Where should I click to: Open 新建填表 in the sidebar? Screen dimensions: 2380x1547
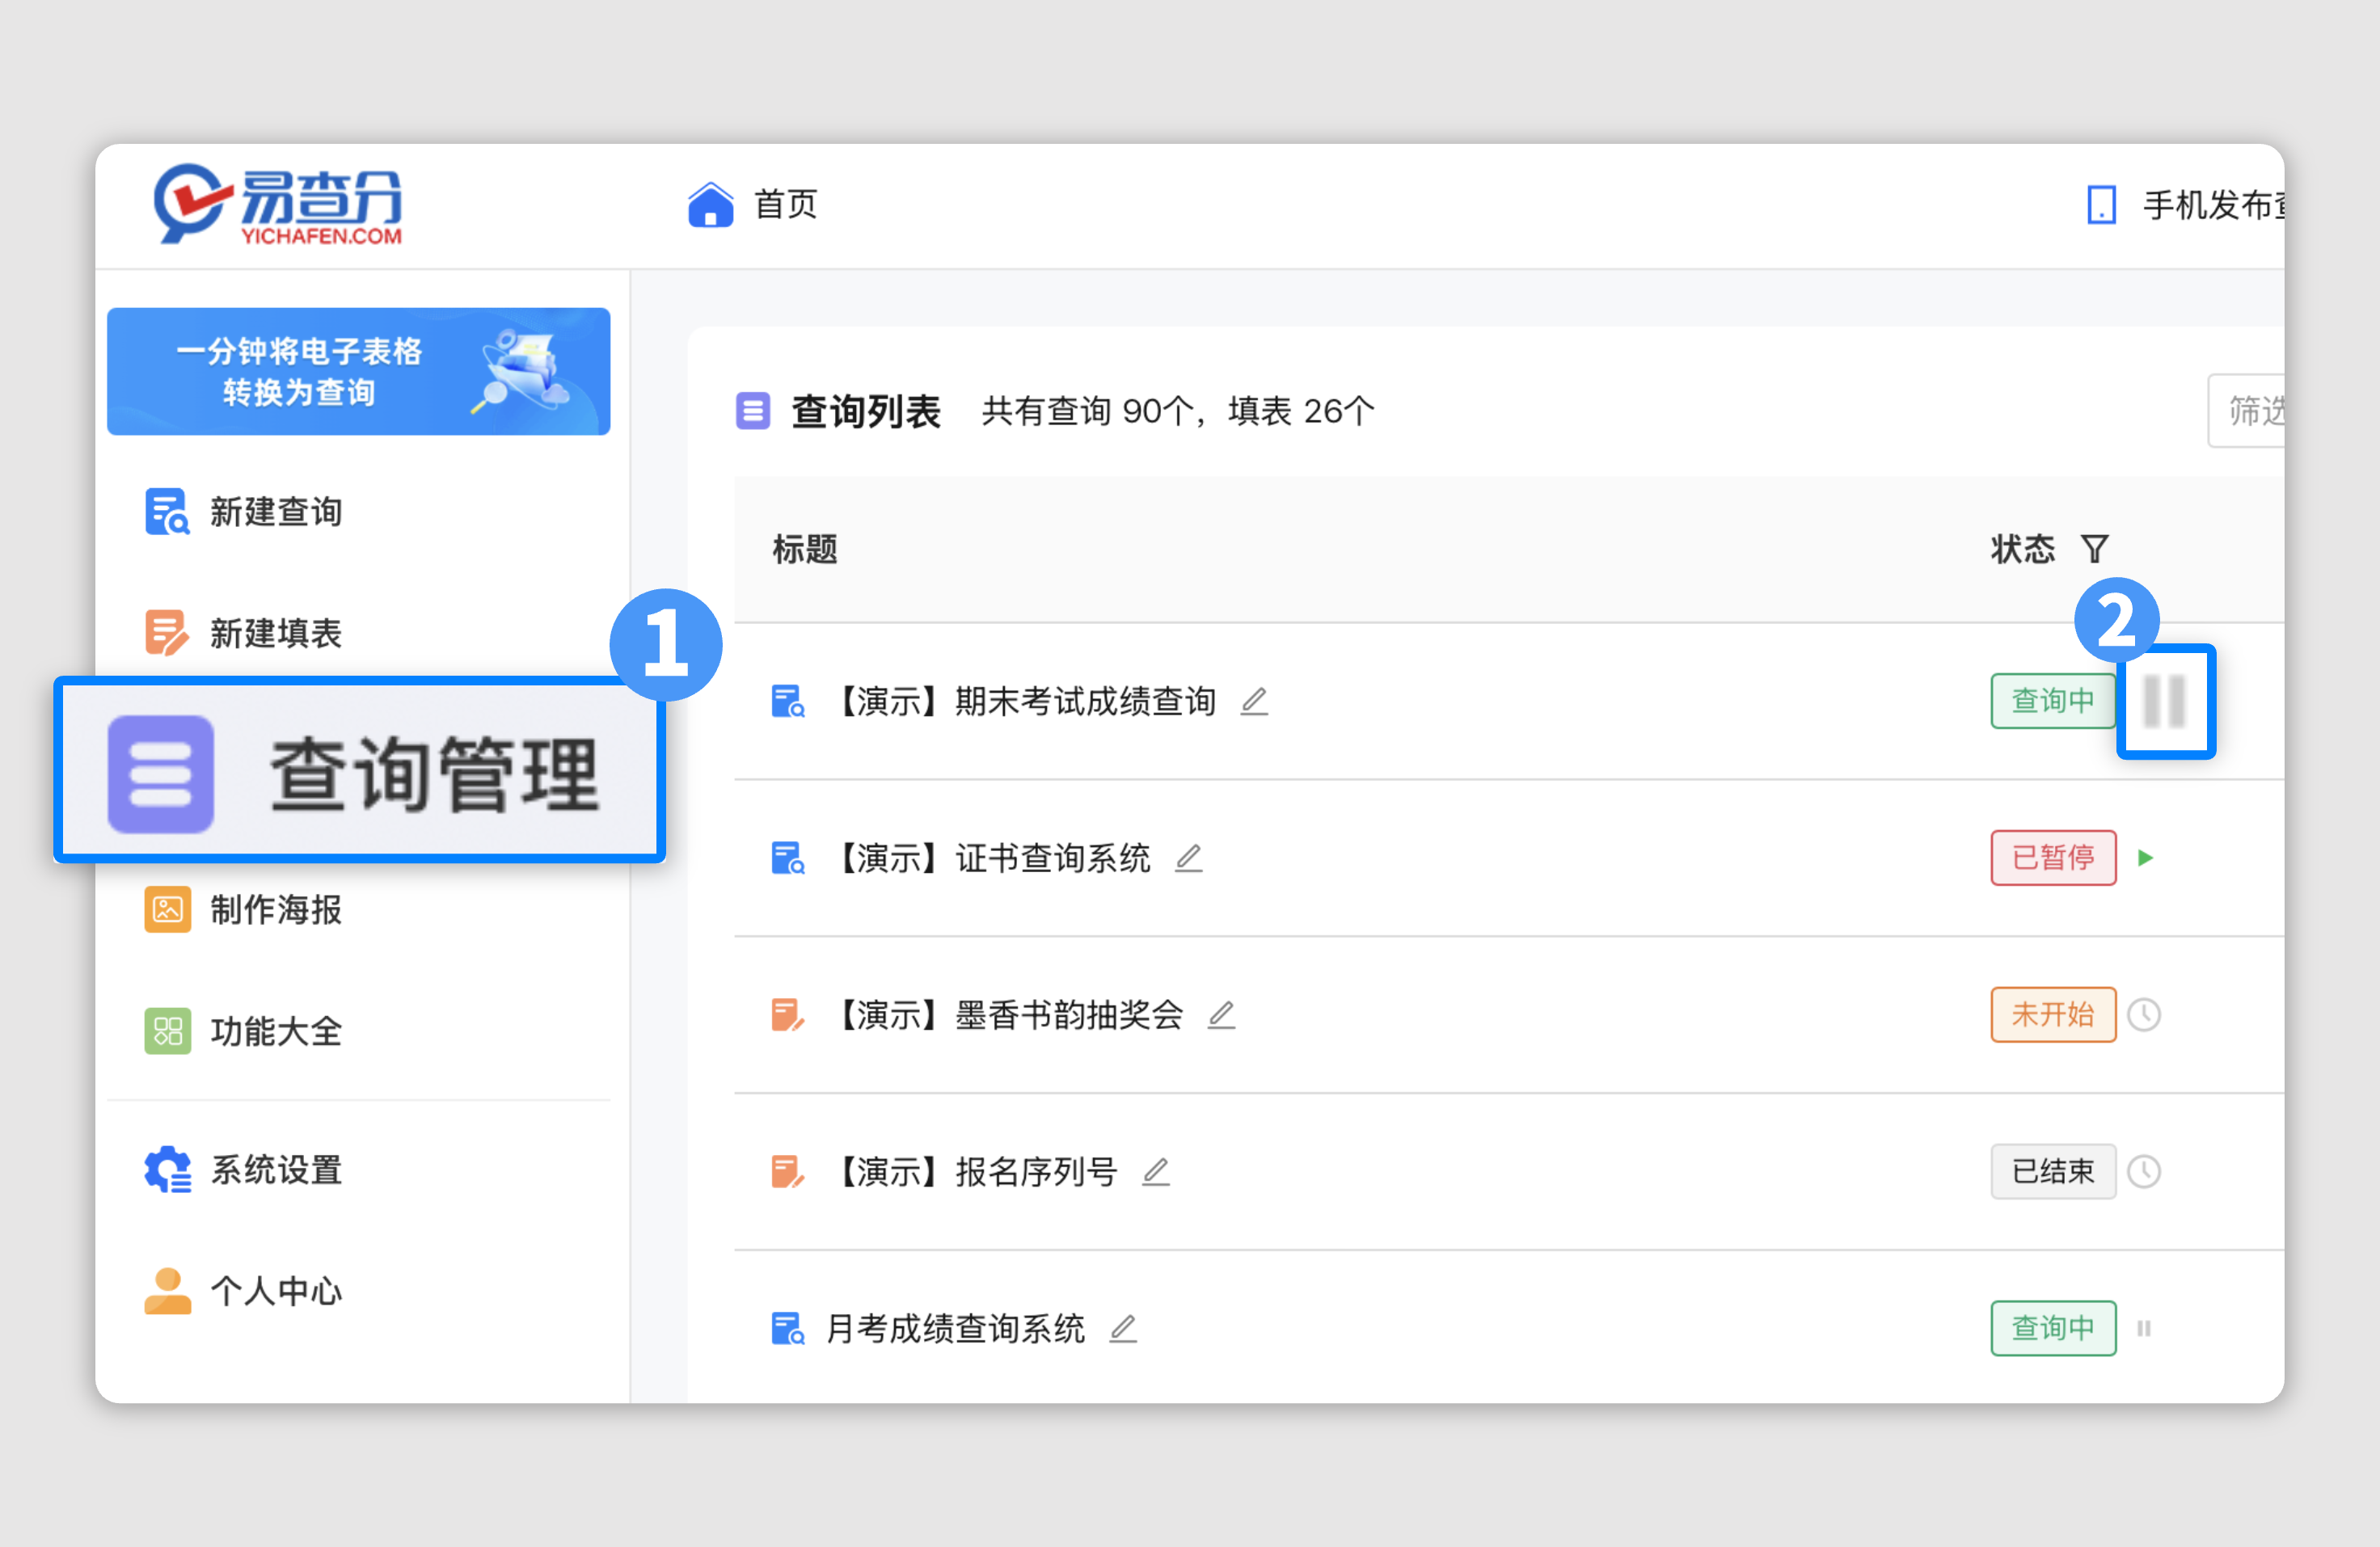tap(276, 632)
